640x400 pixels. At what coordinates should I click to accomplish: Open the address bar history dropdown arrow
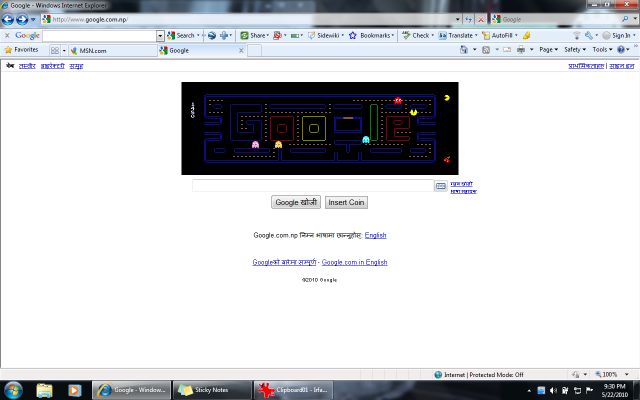click(458, 19)
